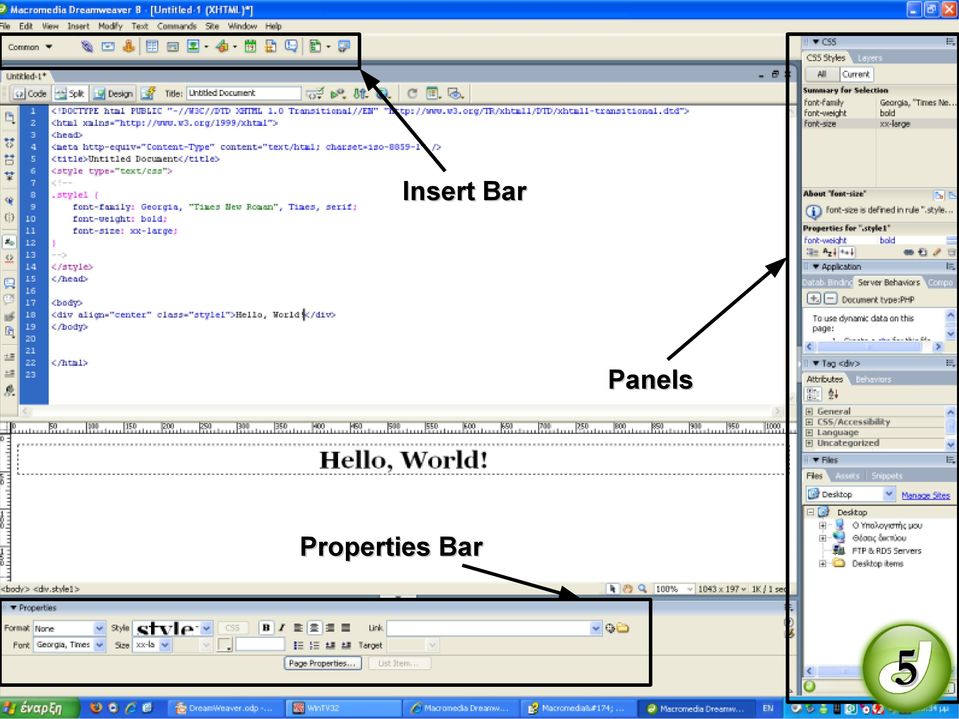Click Preview/Debug in Browser icon
959x719 pixels.
[x=382, y=94]
